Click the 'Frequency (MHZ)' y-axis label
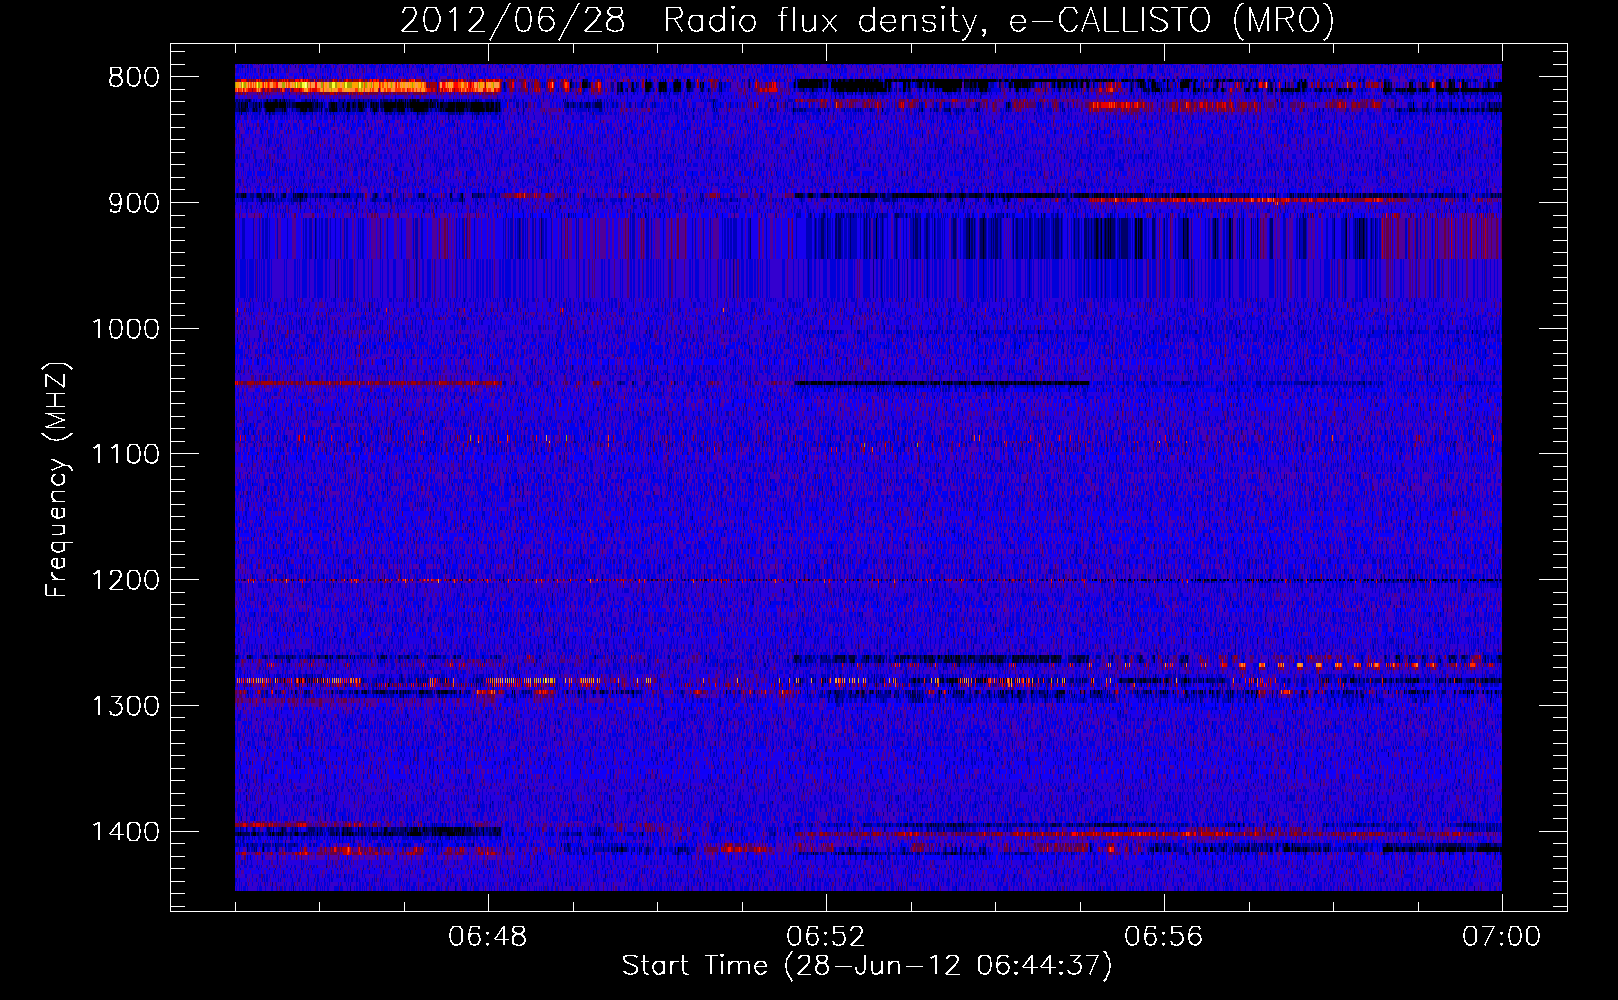Image resolution: width=1618 pixels, height=1000 pixels. pos(57,480)
